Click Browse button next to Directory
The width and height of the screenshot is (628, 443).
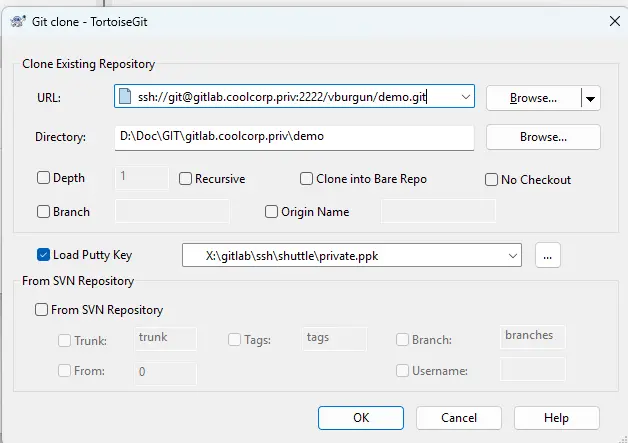pyautogui.click(x=543, y=137)
